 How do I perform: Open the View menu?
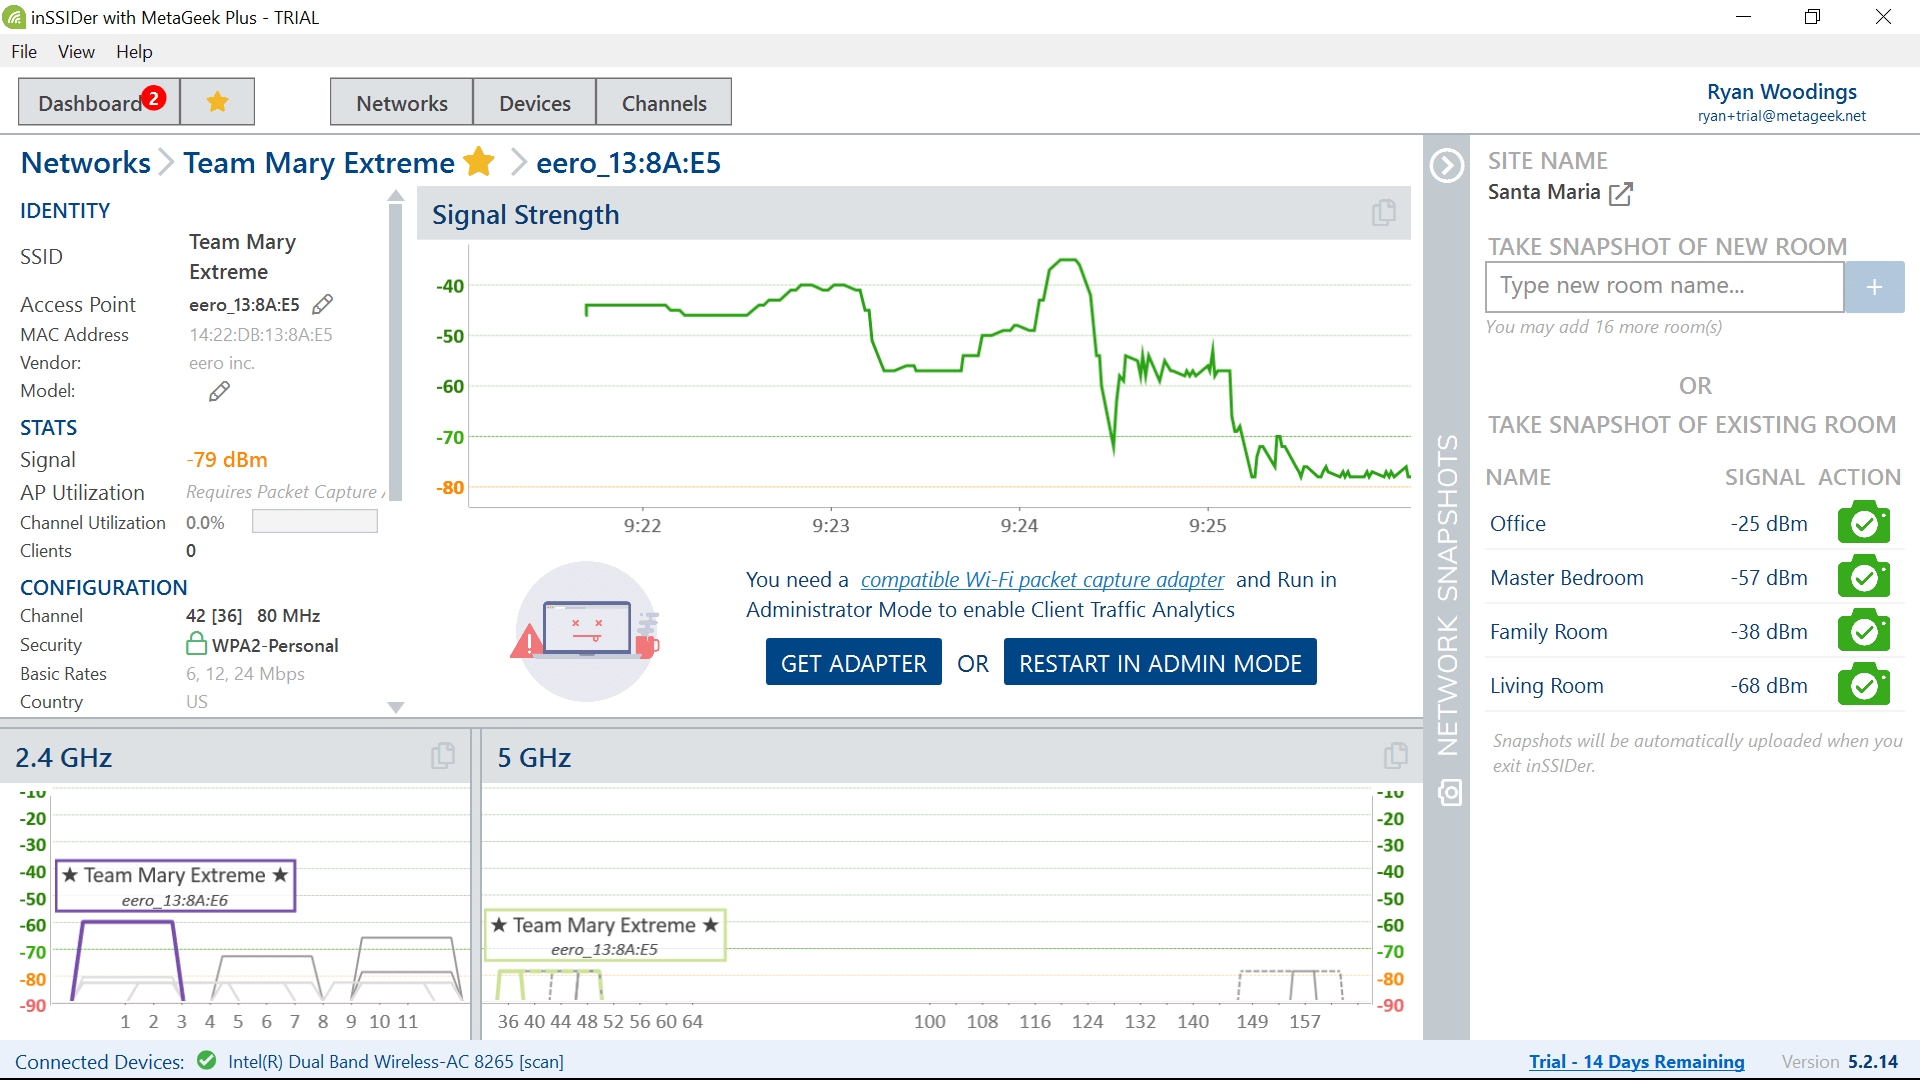[76, 51]
